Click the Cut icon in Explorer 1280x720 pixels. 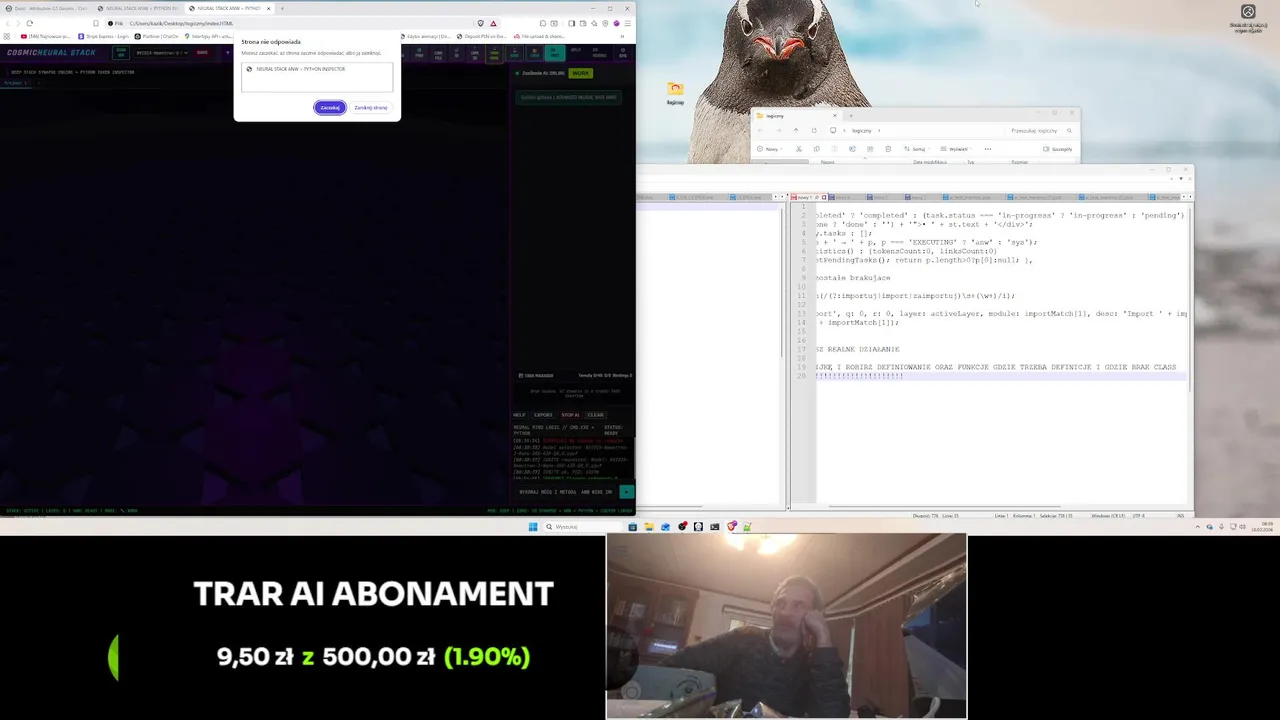tap(798, 149)
